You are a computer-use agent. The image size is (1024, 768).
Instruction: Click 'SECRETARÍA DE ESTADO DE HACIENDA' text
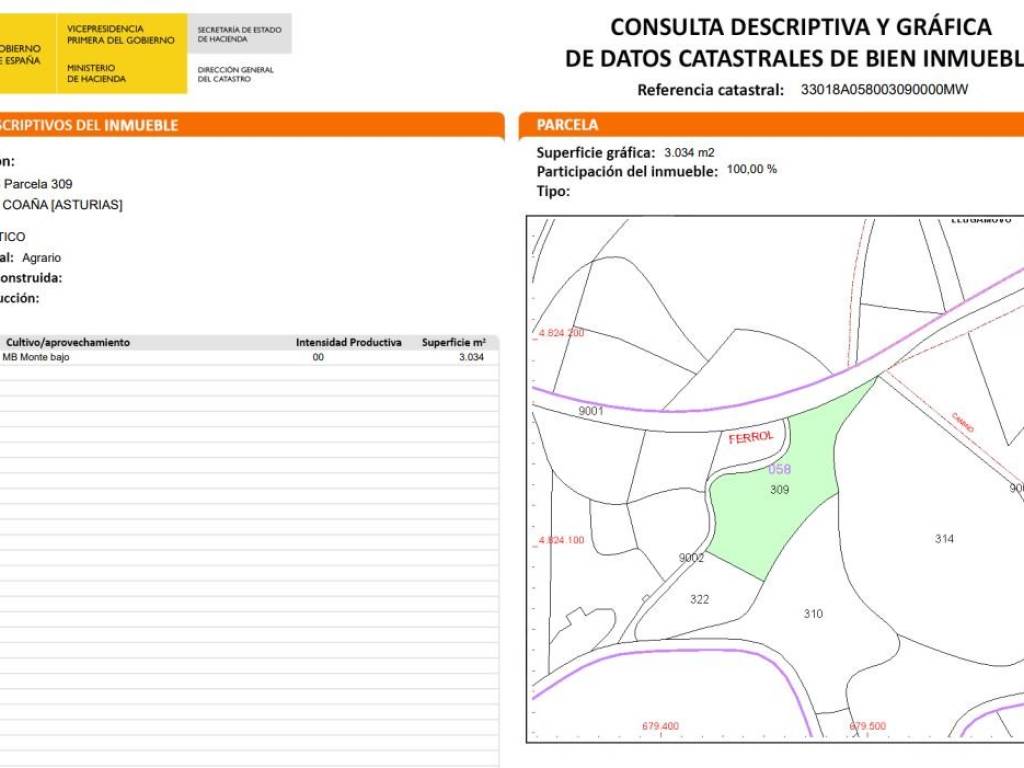[x=240, y=35]
